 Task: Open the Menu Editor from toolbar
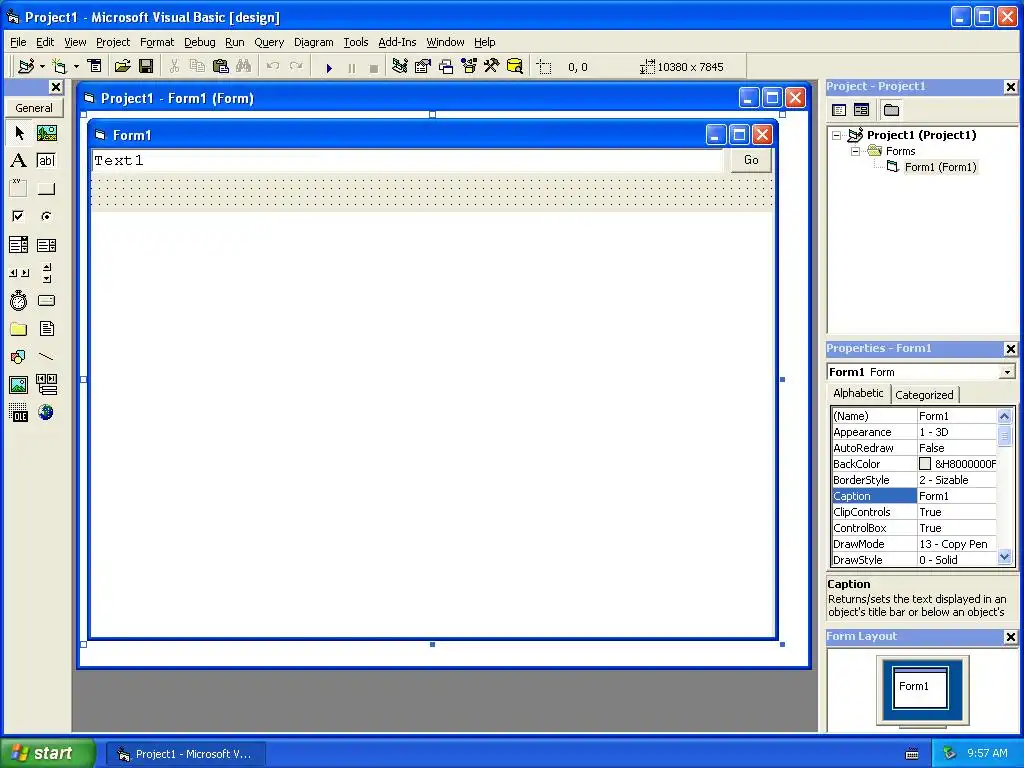95,66
